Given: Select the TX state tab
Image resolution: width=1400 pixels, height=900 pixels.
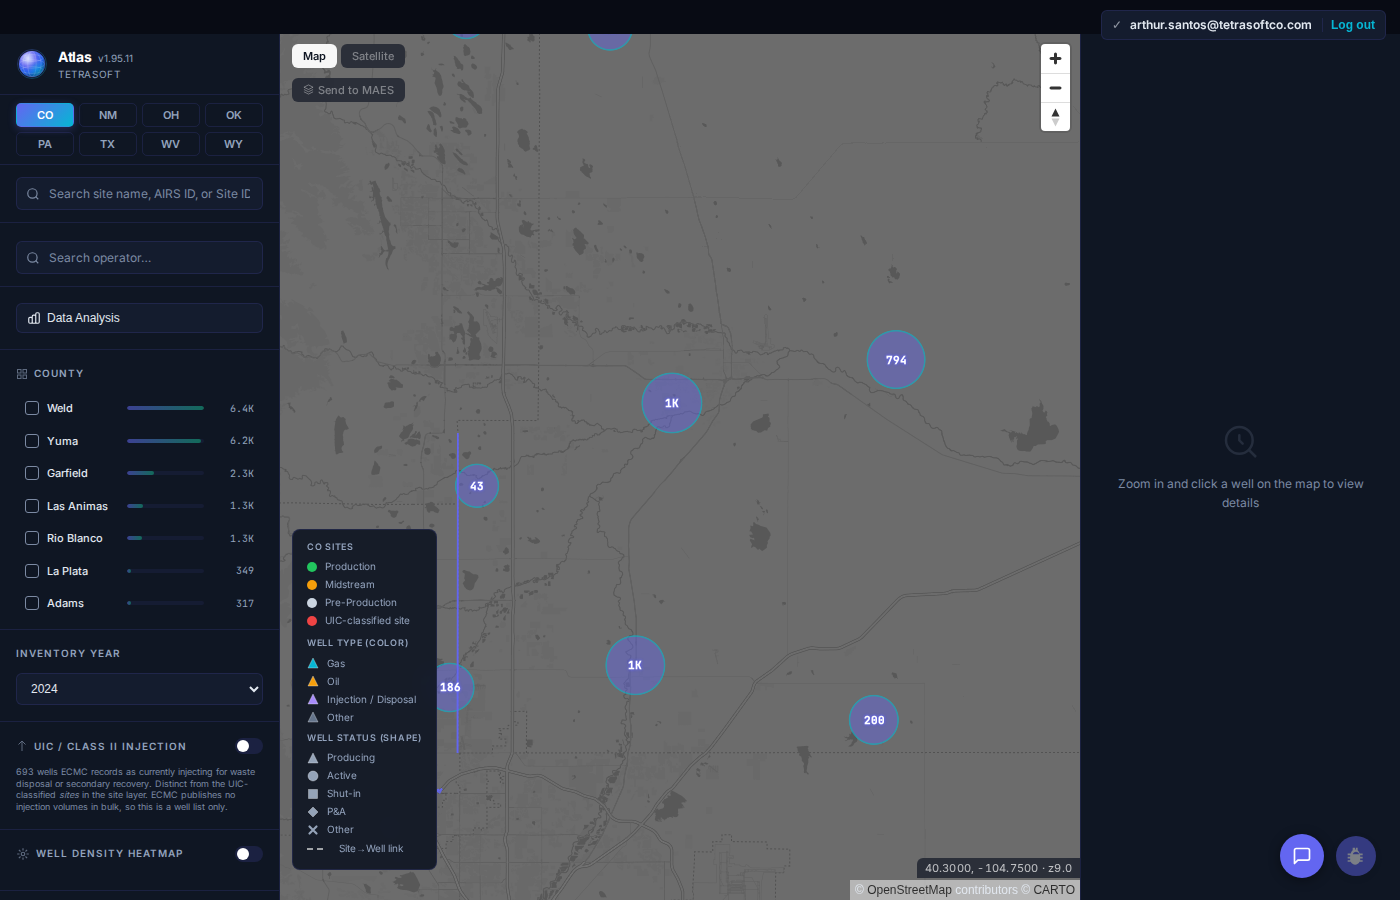Looking at the screenshot, I should (108, 144).
